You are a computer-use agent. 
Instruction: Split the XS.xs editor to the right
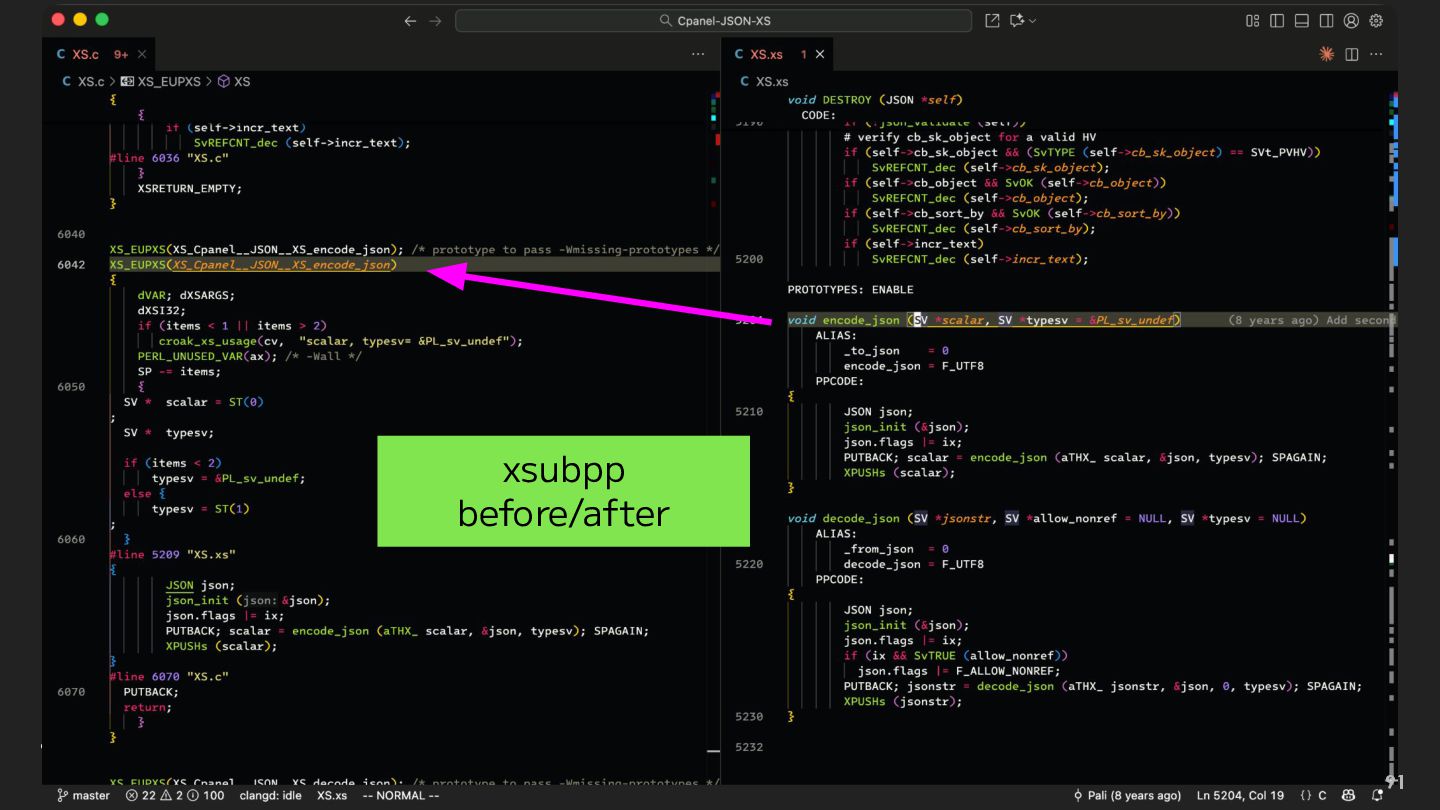click(x=1351, y=54)
